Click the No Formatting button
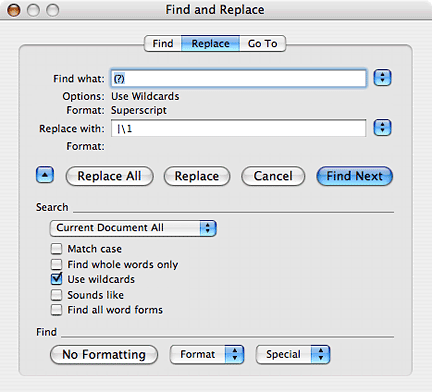The width and height of the screenshot is (432, 392). coord(104,355)
